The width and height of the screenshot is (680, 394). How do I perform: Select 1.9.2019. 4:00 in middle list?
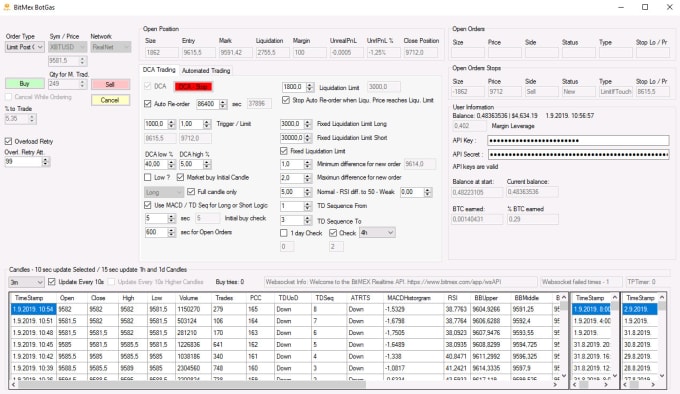coord(592,321)
